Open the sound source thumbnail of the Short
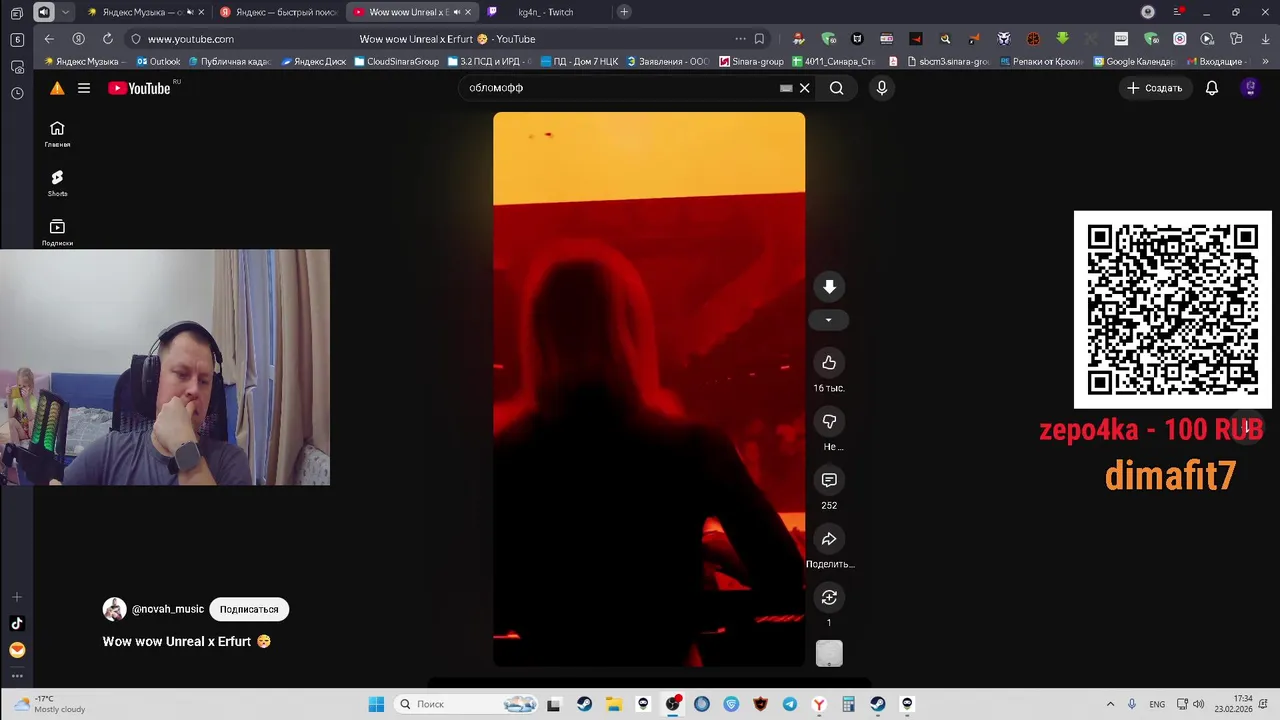The image size is (1280, 720). 829,654
